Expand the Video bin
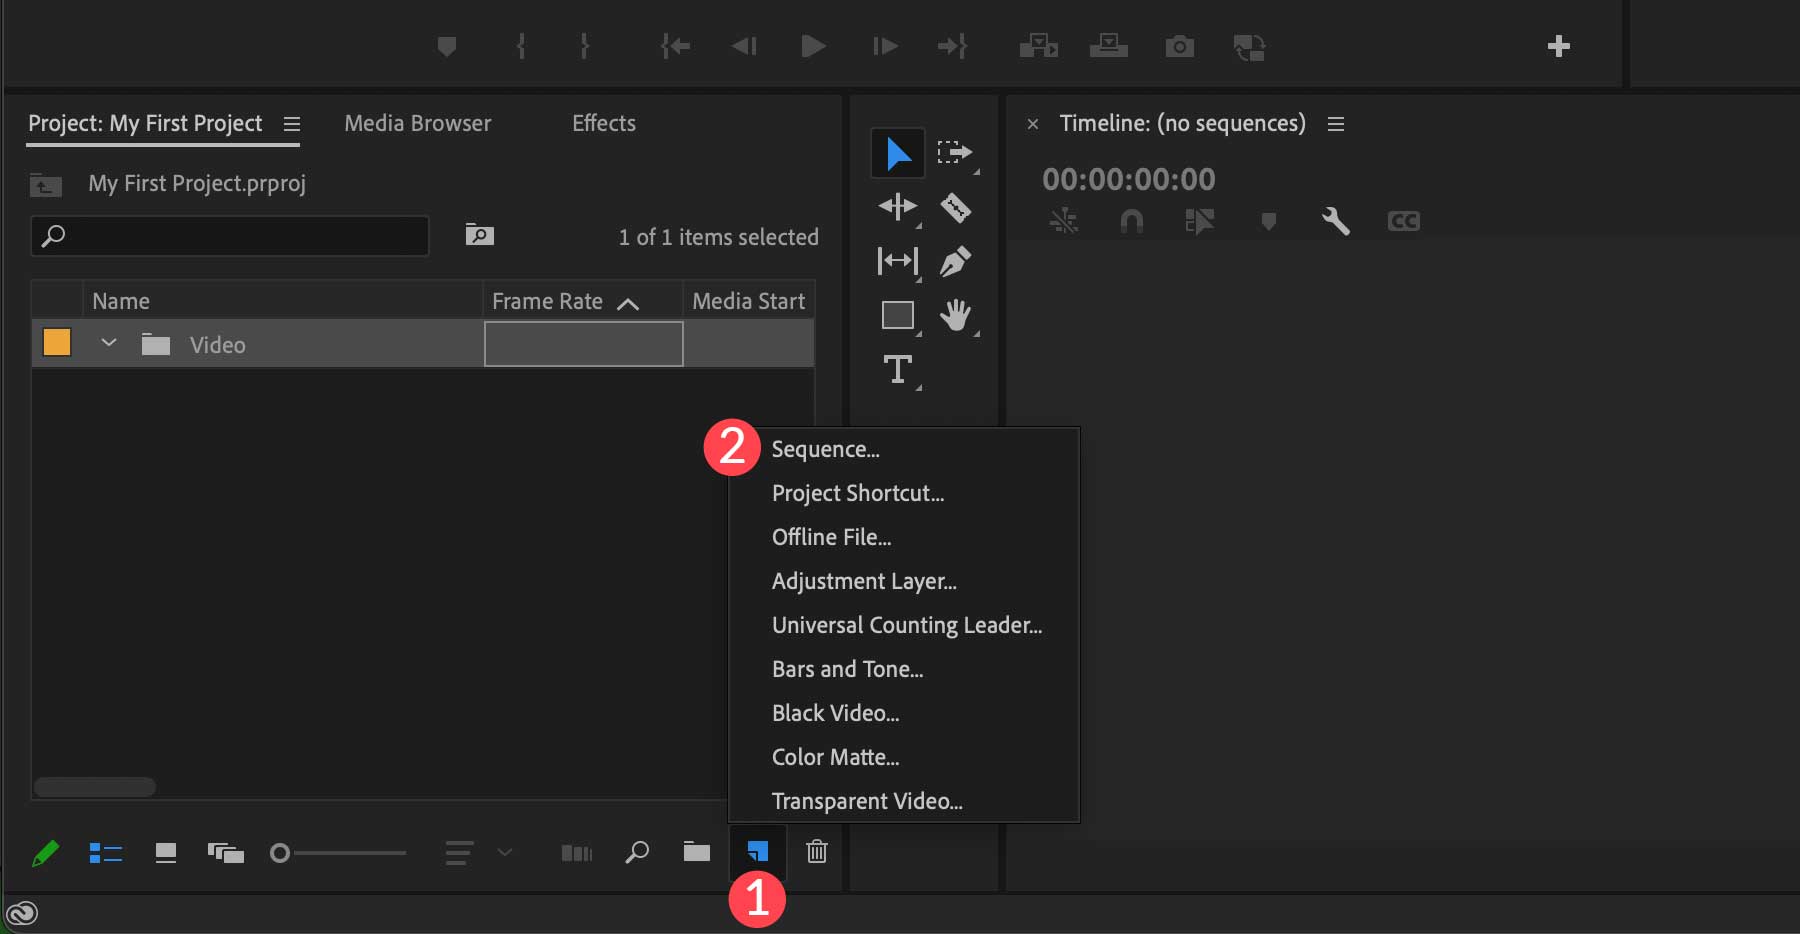This screenshot has width=1800, height=934. (x=108, y=342)
